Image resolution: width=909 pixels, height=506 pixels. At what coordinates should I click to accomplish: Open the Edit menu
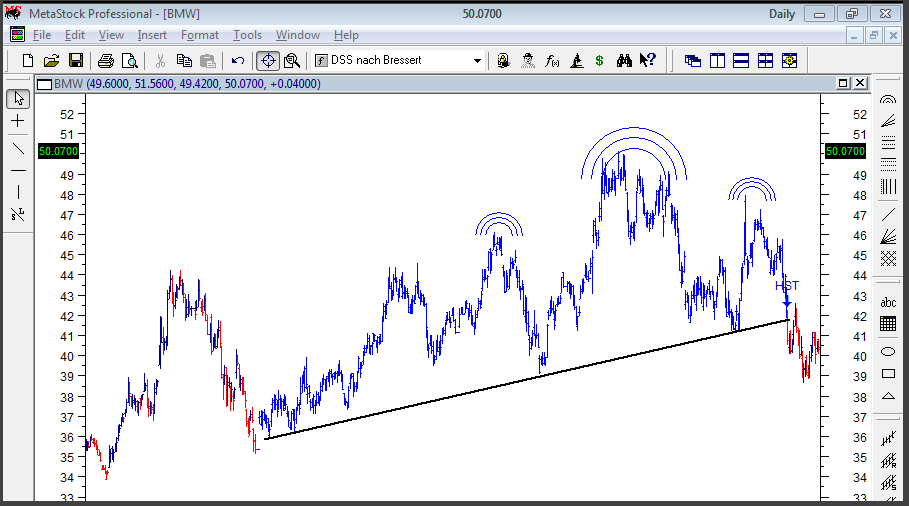[x=75, y=35]
